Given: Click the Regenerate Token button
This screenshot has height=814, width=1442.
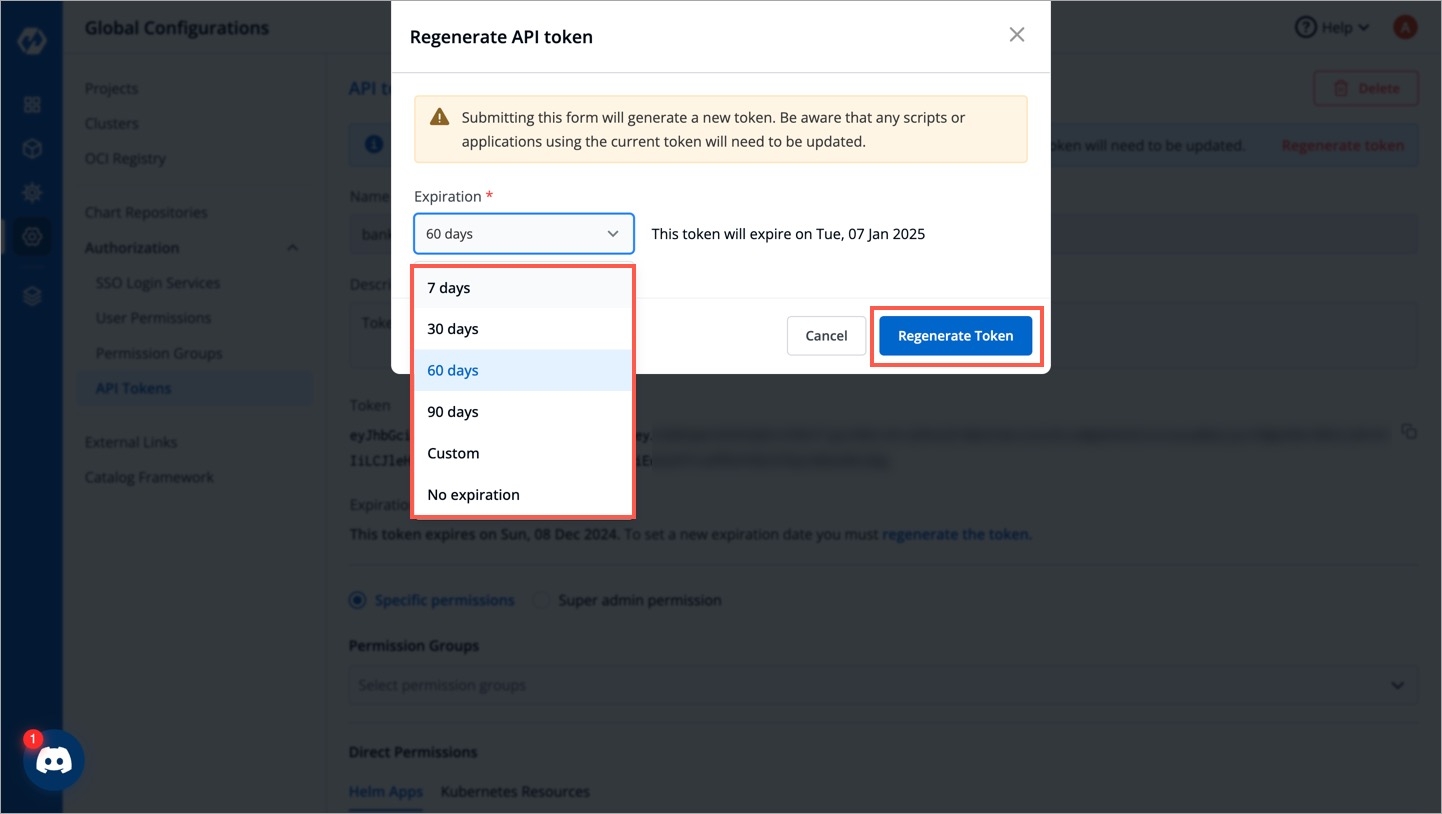Looking at the screenshot, I should click(955, 336).
